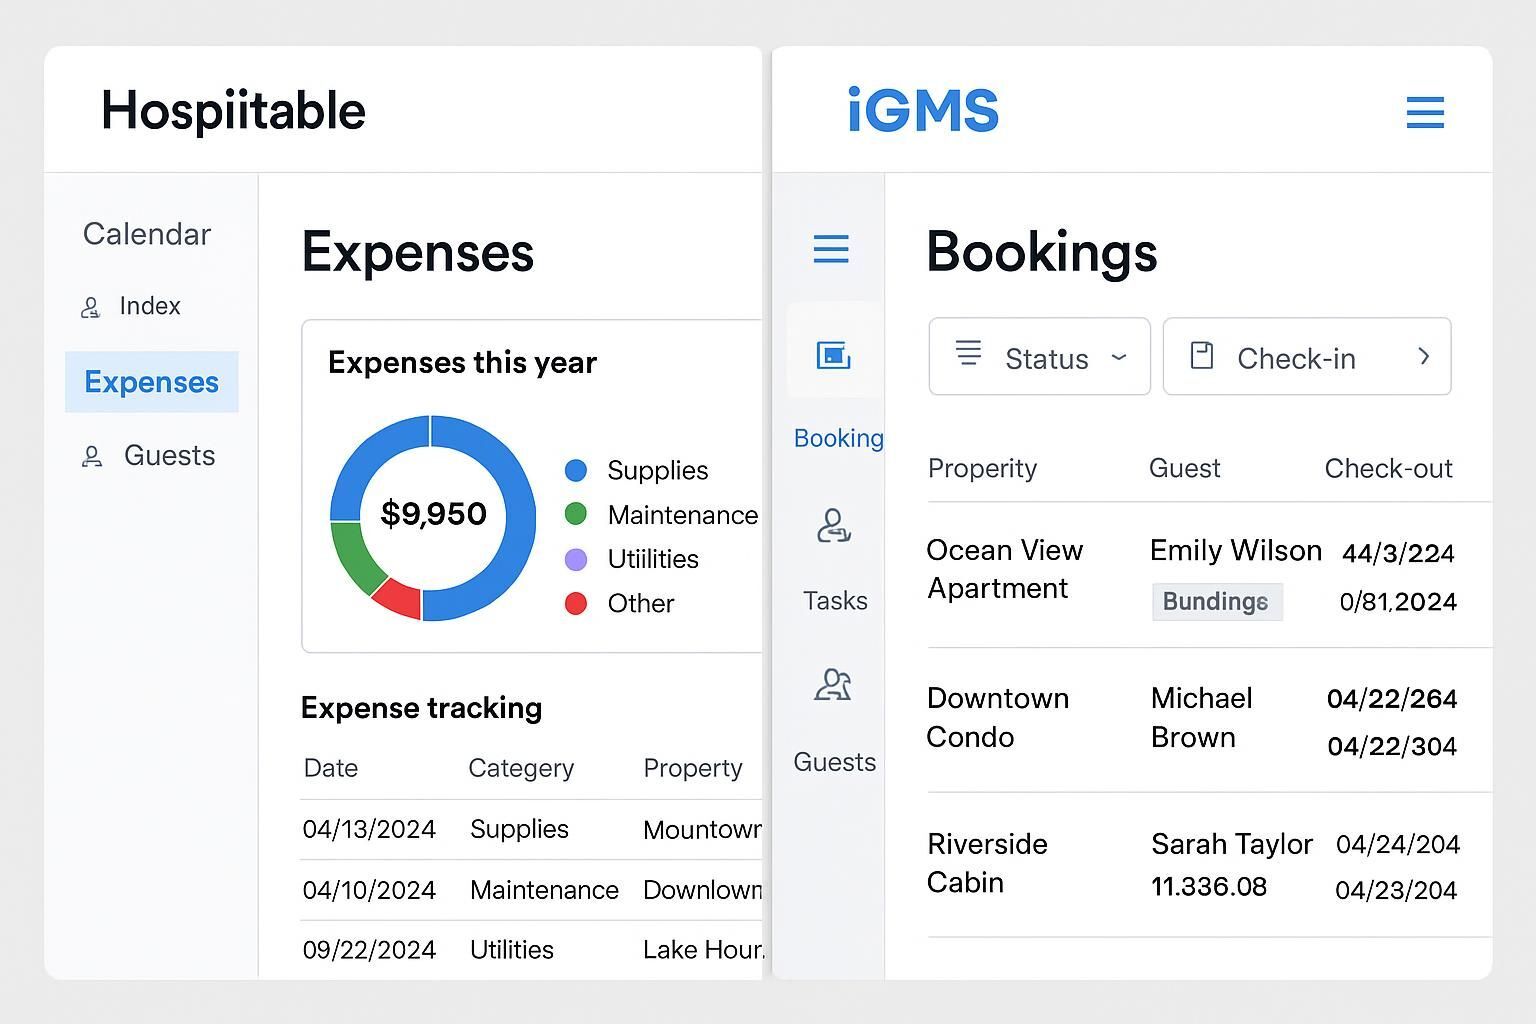
Task: Sort by Category column header
Action: click(521, 768)
